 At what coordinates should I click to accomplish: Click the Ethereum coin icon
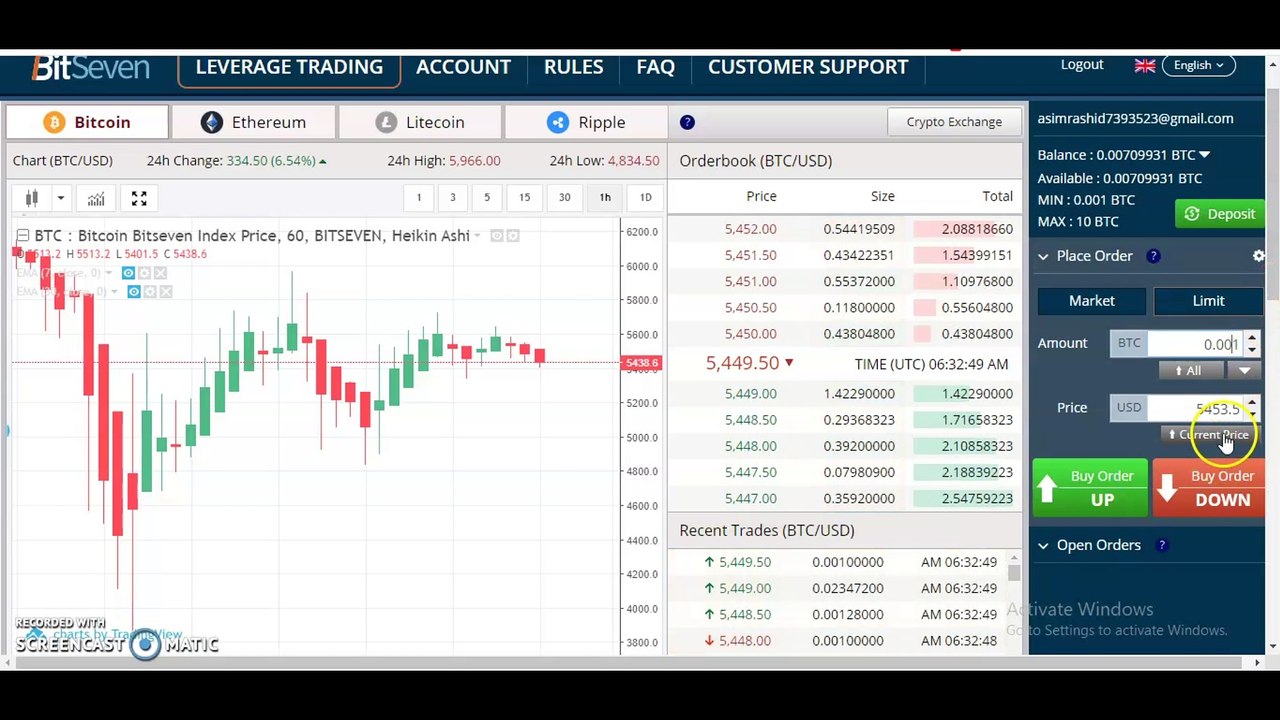click(x=211, y=122)
